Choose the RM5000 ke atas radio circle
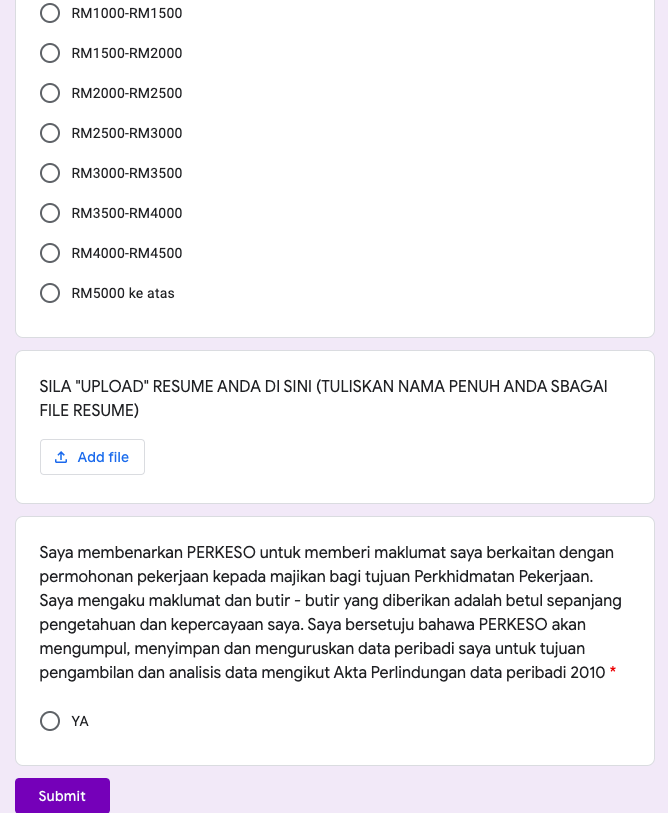Image resolution: width=668 pixels, height=813 pixels. [x=50, y=293]
